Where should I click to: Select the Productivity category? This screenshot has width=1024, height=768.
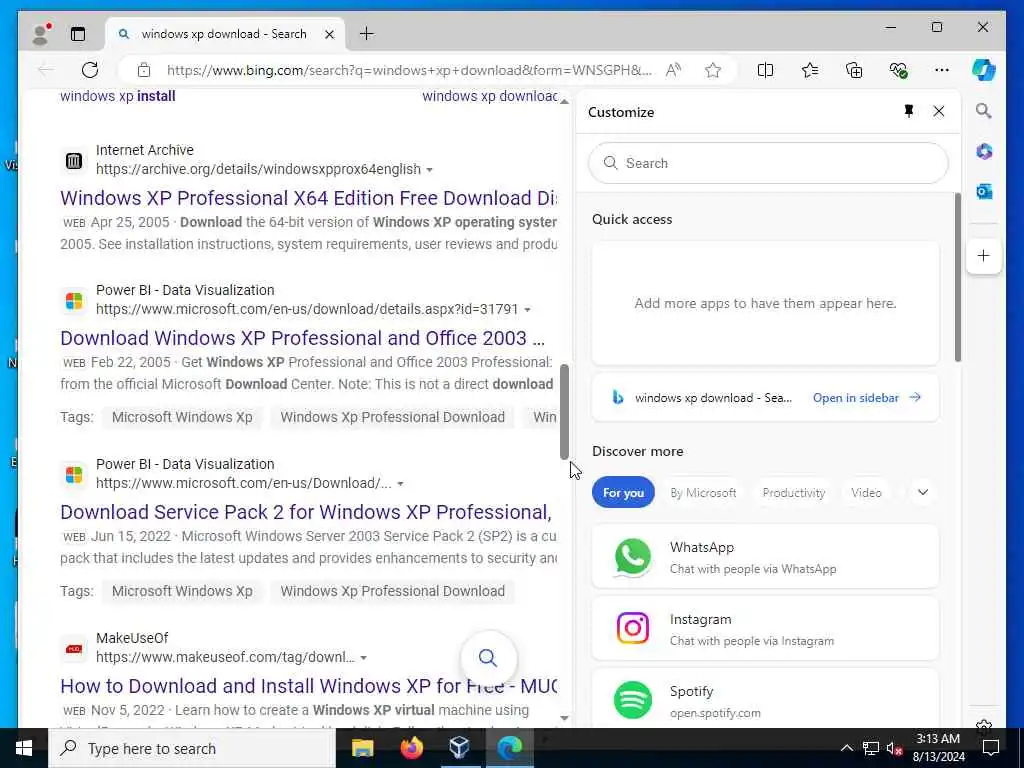pyautogui.click(x=793, y=492)
